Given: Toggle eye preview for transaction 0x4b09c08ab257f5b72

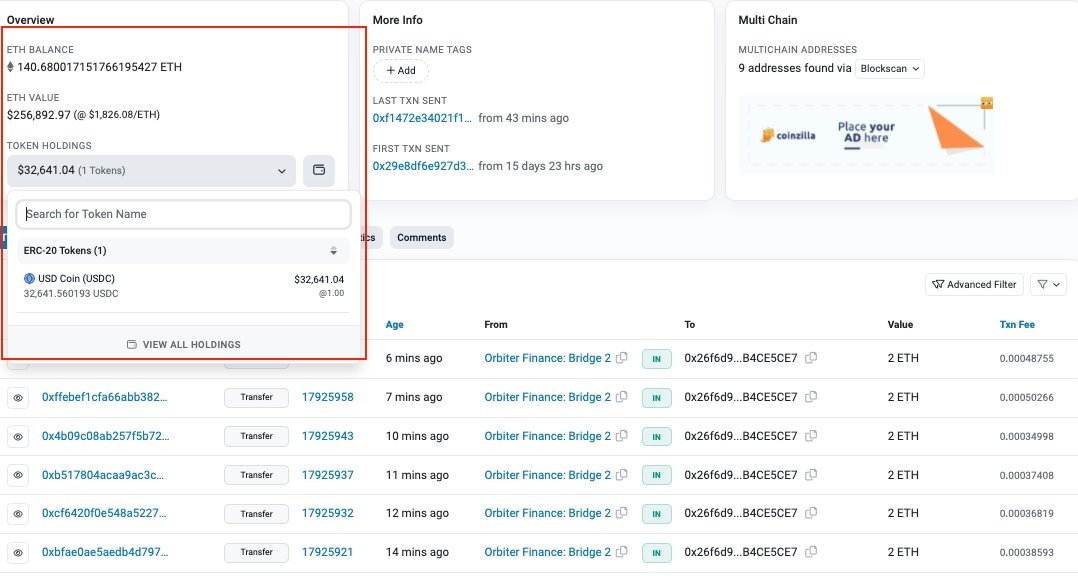Looking at the screenshot, I should point(18,436).
